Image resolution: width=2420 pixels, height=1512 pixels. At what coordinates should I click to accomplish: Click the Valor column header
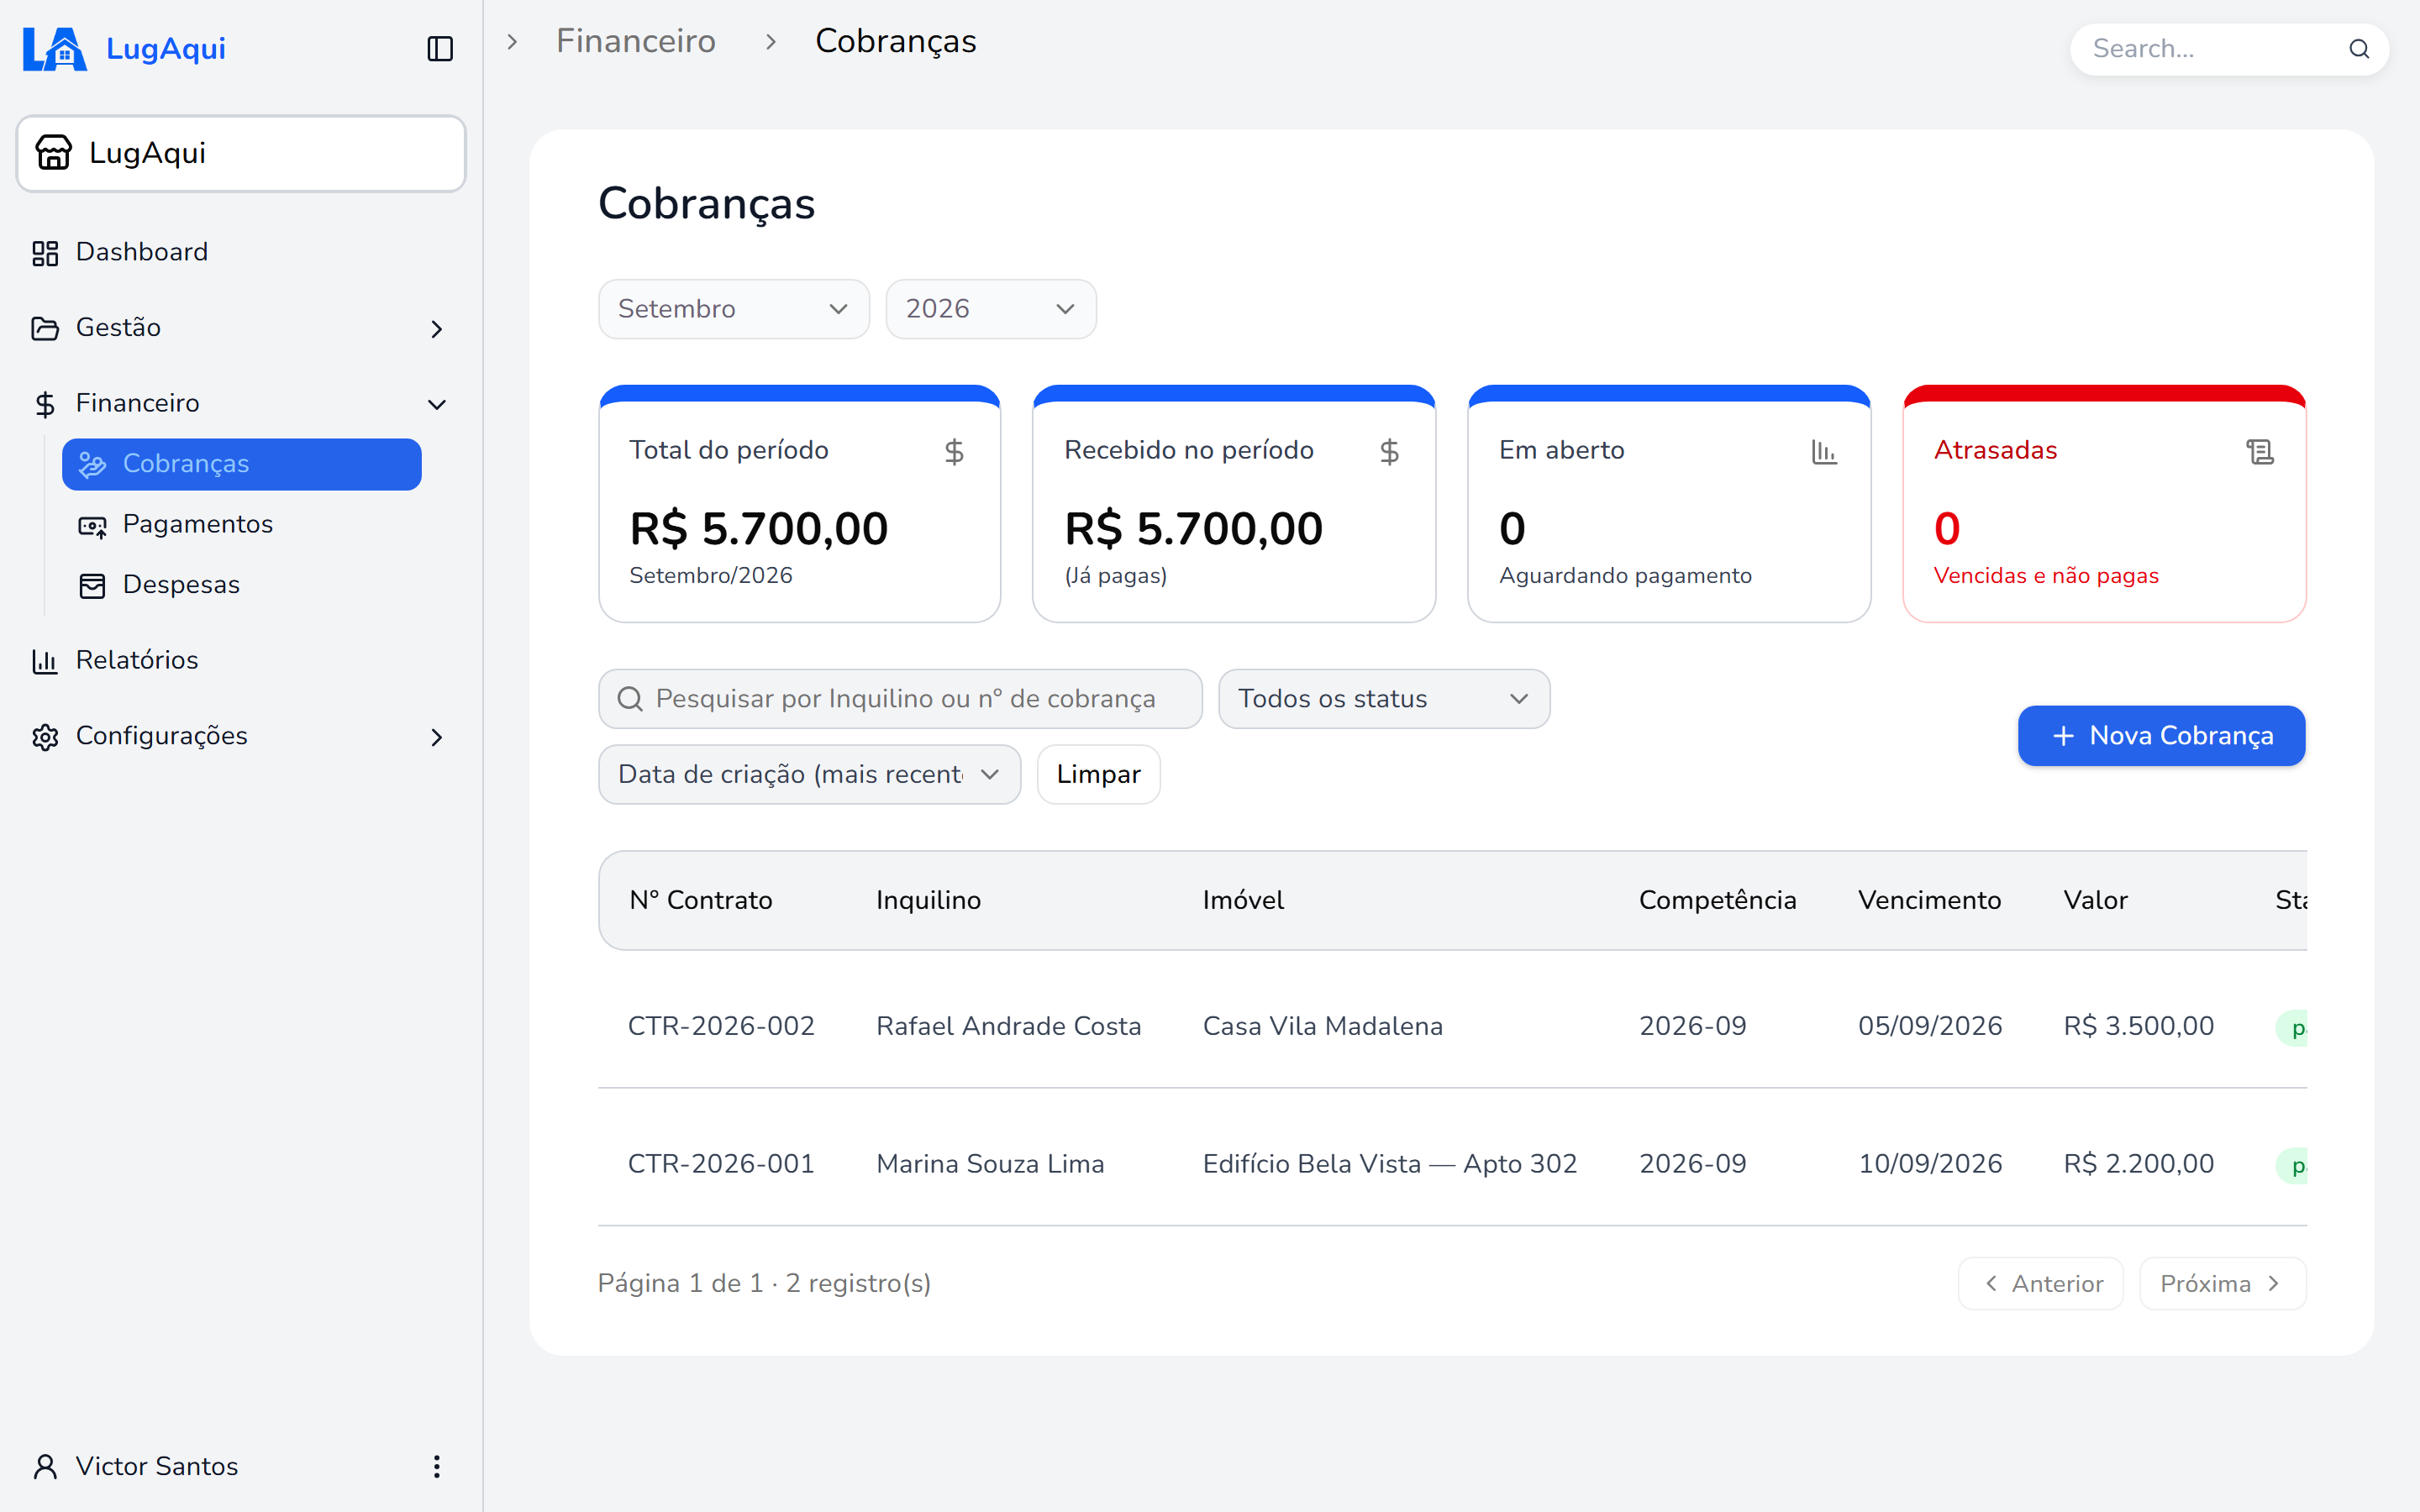tap(2095, 900)
